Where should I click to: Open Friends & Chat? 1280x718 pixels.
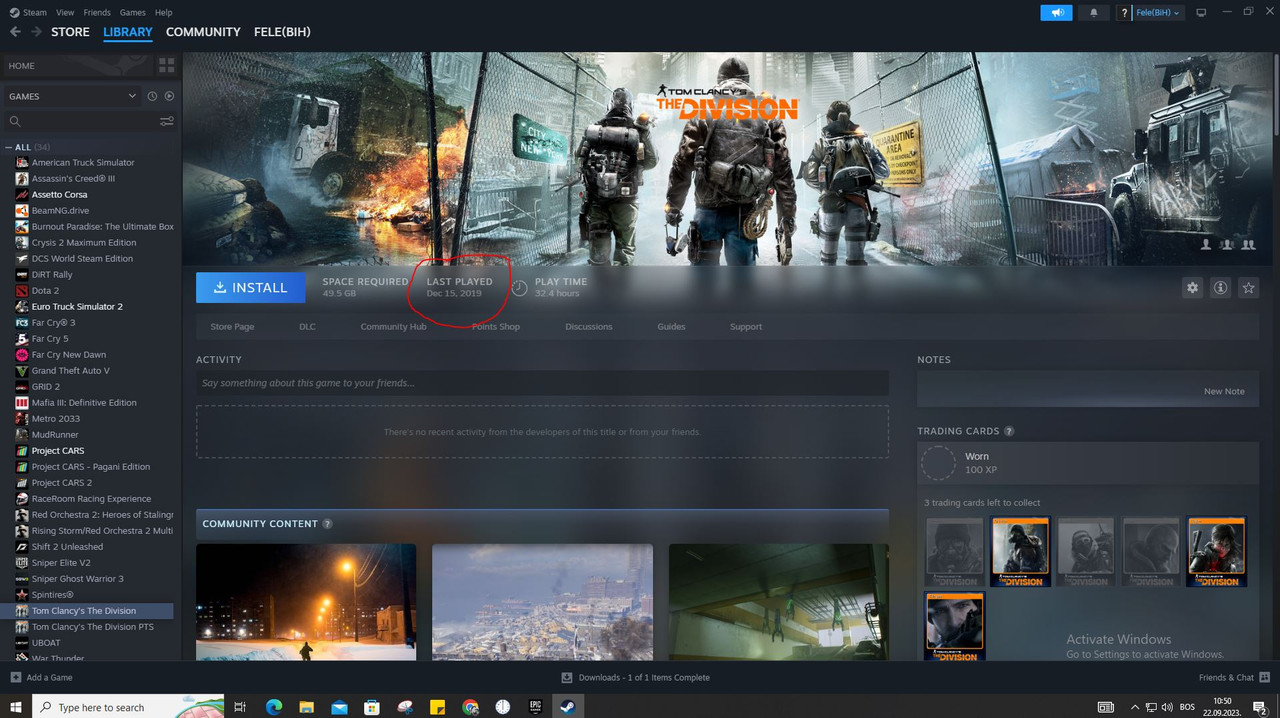coord(1233,677)
